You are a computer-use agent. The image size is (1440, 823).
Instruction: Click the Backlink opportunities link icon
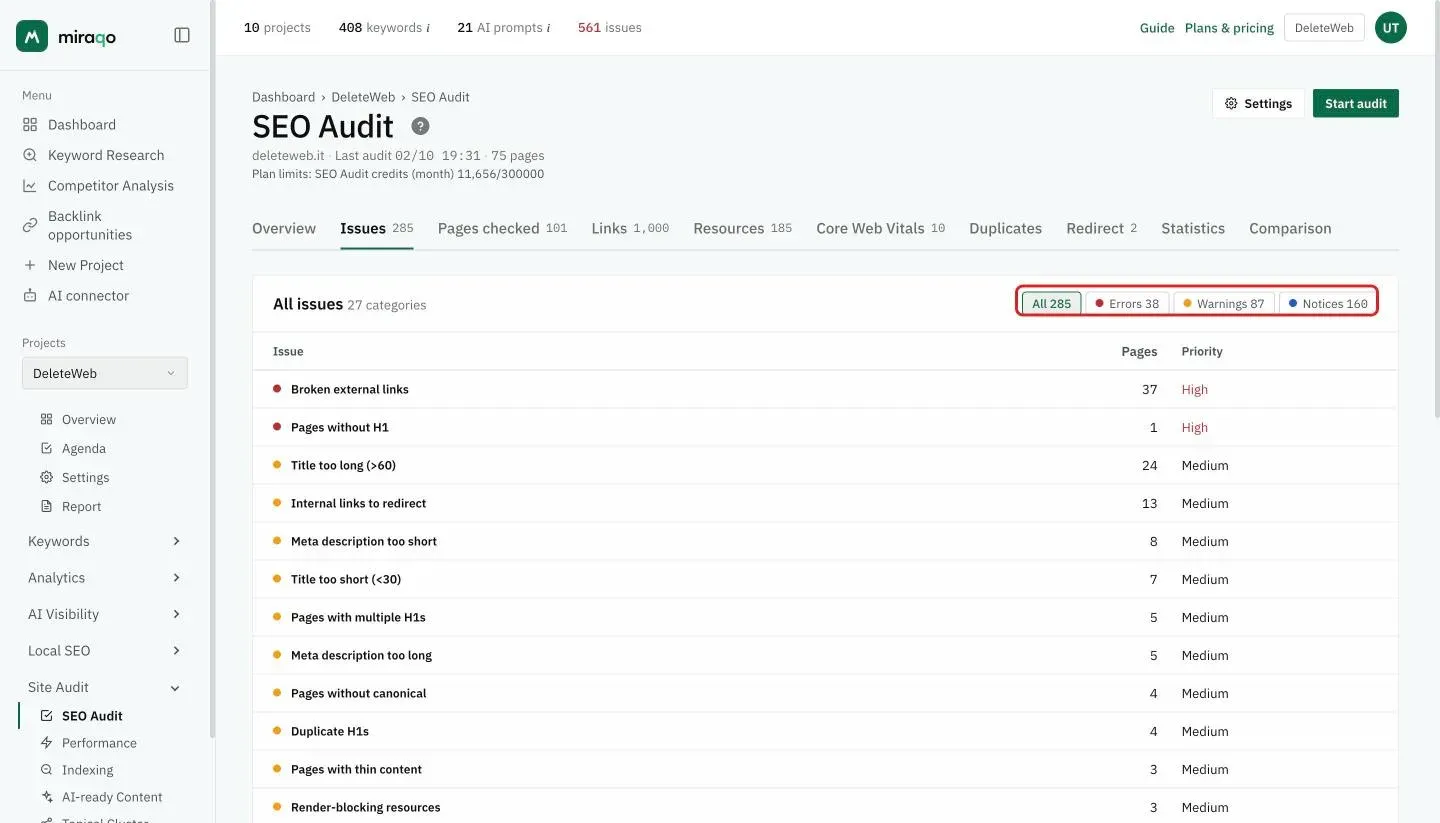[30, 225]
